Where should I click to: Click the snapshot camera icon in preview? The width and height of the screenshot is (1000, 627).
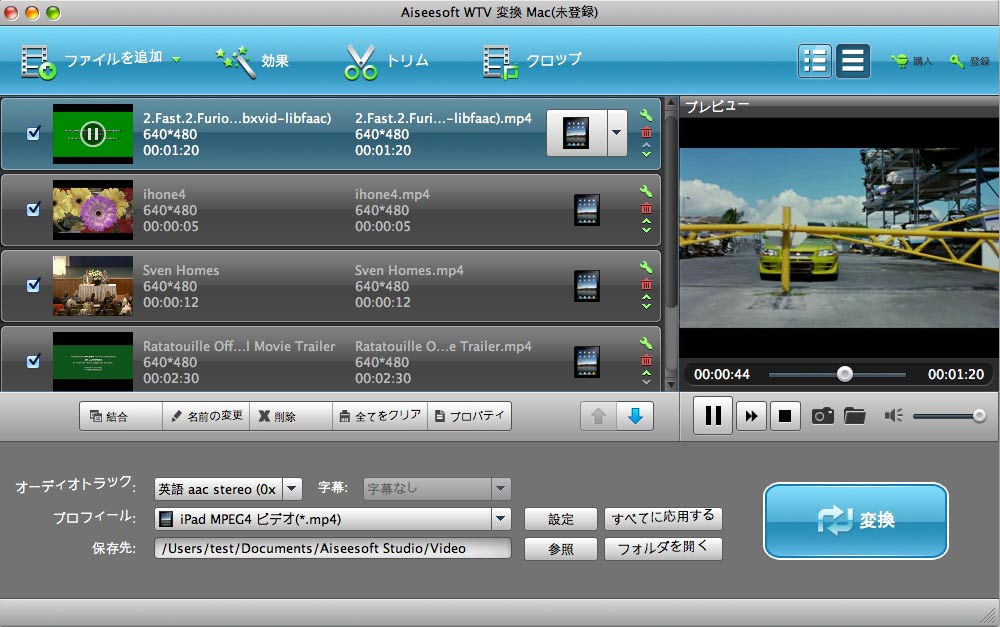[x=822, y=416]
